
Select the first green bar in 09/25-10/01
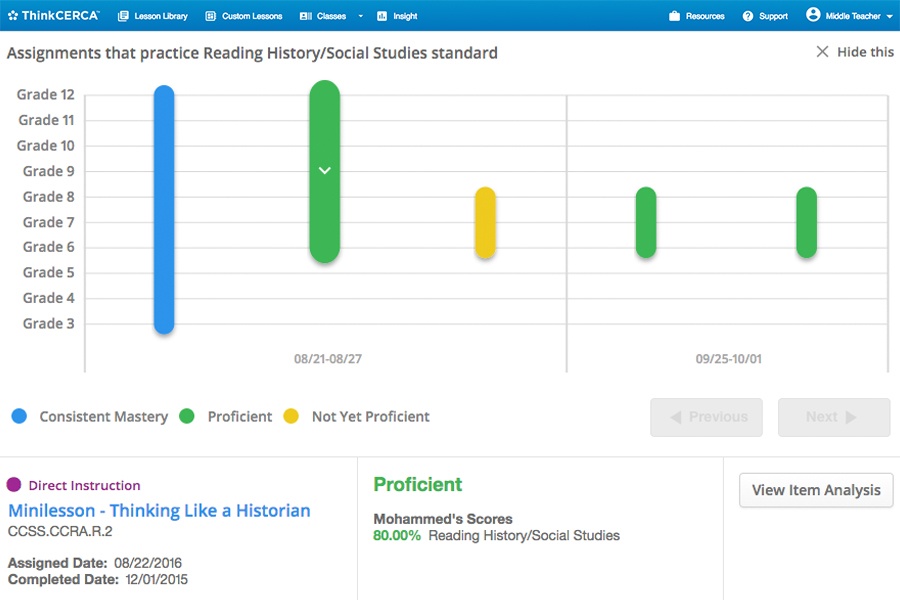coord(646,222)
